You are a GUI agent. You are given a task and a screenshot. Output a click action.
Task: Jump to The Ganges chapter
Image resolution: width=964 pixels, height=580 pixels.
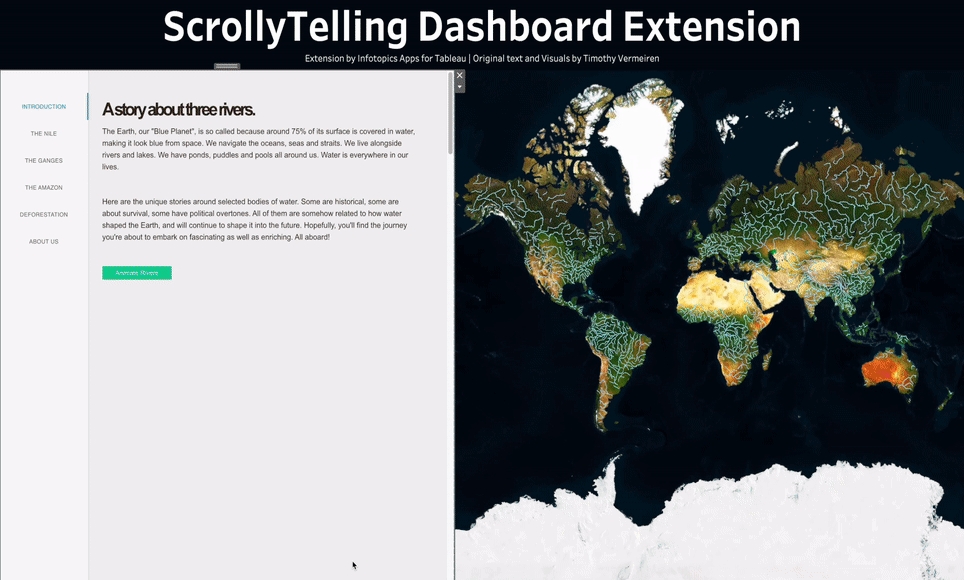click(44, 160)
